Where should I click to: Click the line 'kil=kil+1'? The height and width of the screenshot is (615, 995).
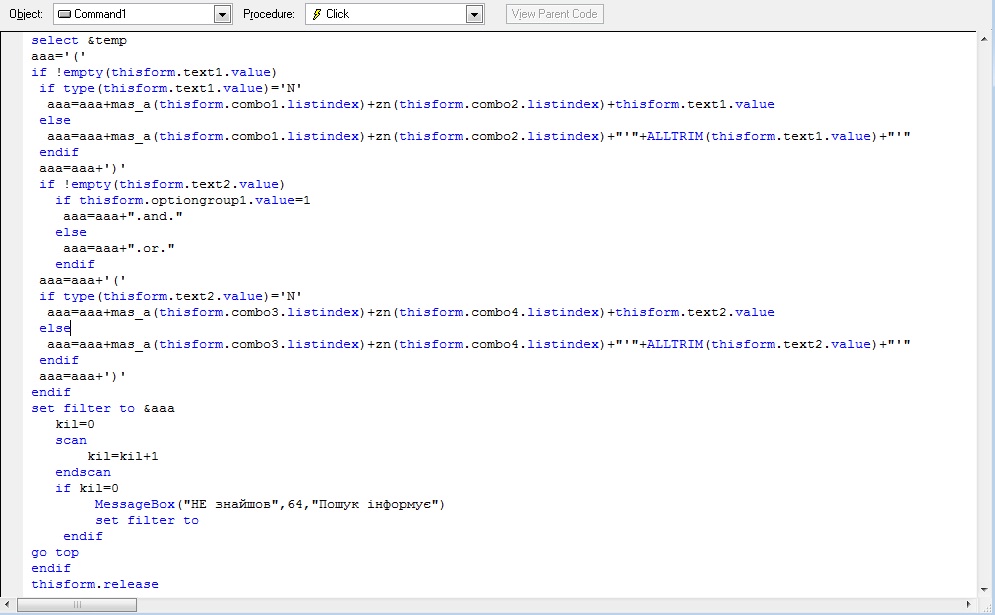point(123,456)
